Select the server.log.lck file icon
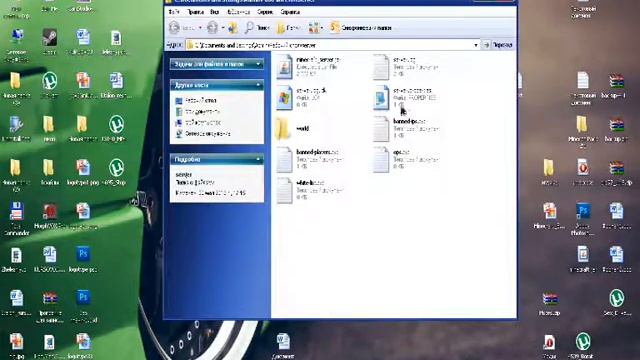640x360 pixels. (284, 98)
